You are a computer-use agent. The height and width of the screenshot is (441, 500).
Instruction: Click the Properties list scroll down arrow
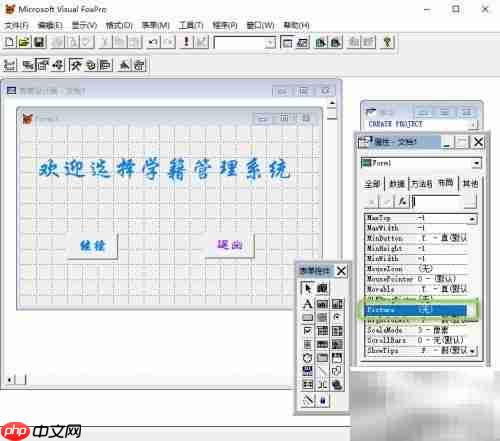click(x=472, y=351)
